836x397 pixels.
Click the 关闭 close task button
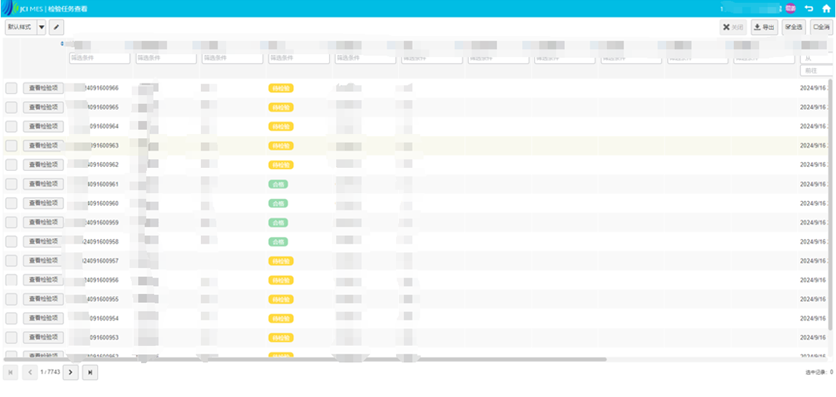tap(733, 27)
